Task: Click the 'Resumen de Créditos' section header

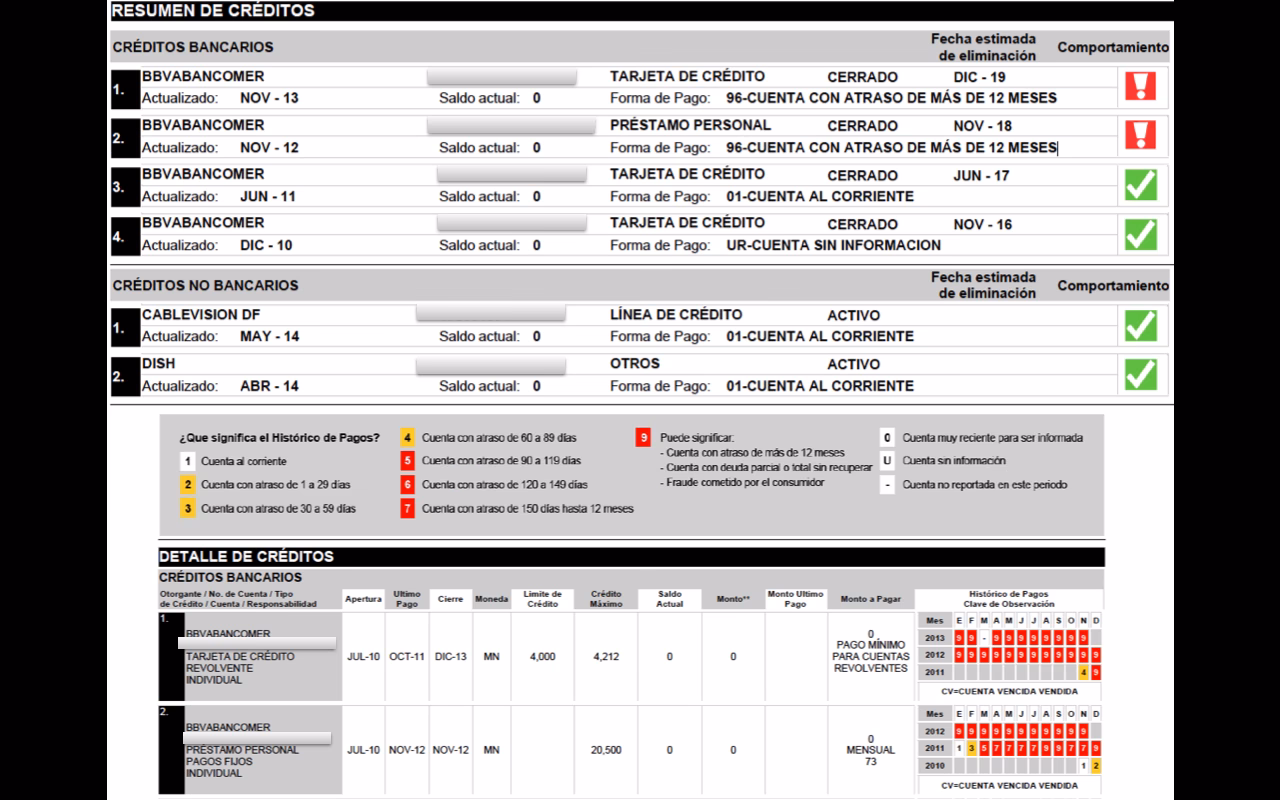Action: tap(213, 11)
